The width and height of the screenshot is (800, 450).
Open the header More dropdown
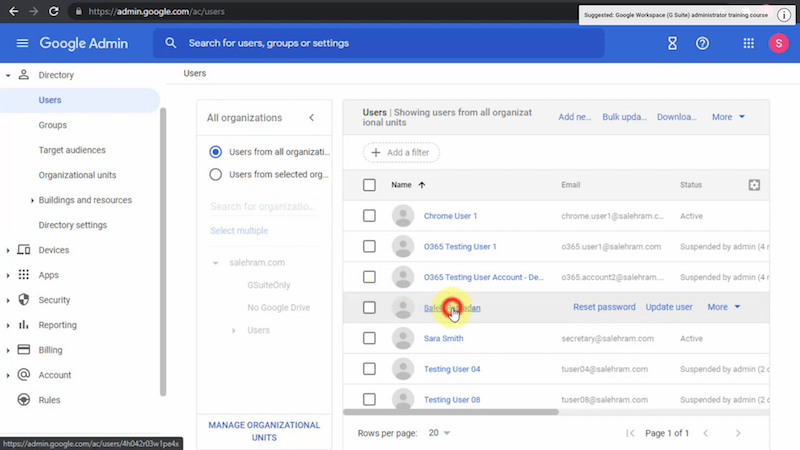(728, 117)
